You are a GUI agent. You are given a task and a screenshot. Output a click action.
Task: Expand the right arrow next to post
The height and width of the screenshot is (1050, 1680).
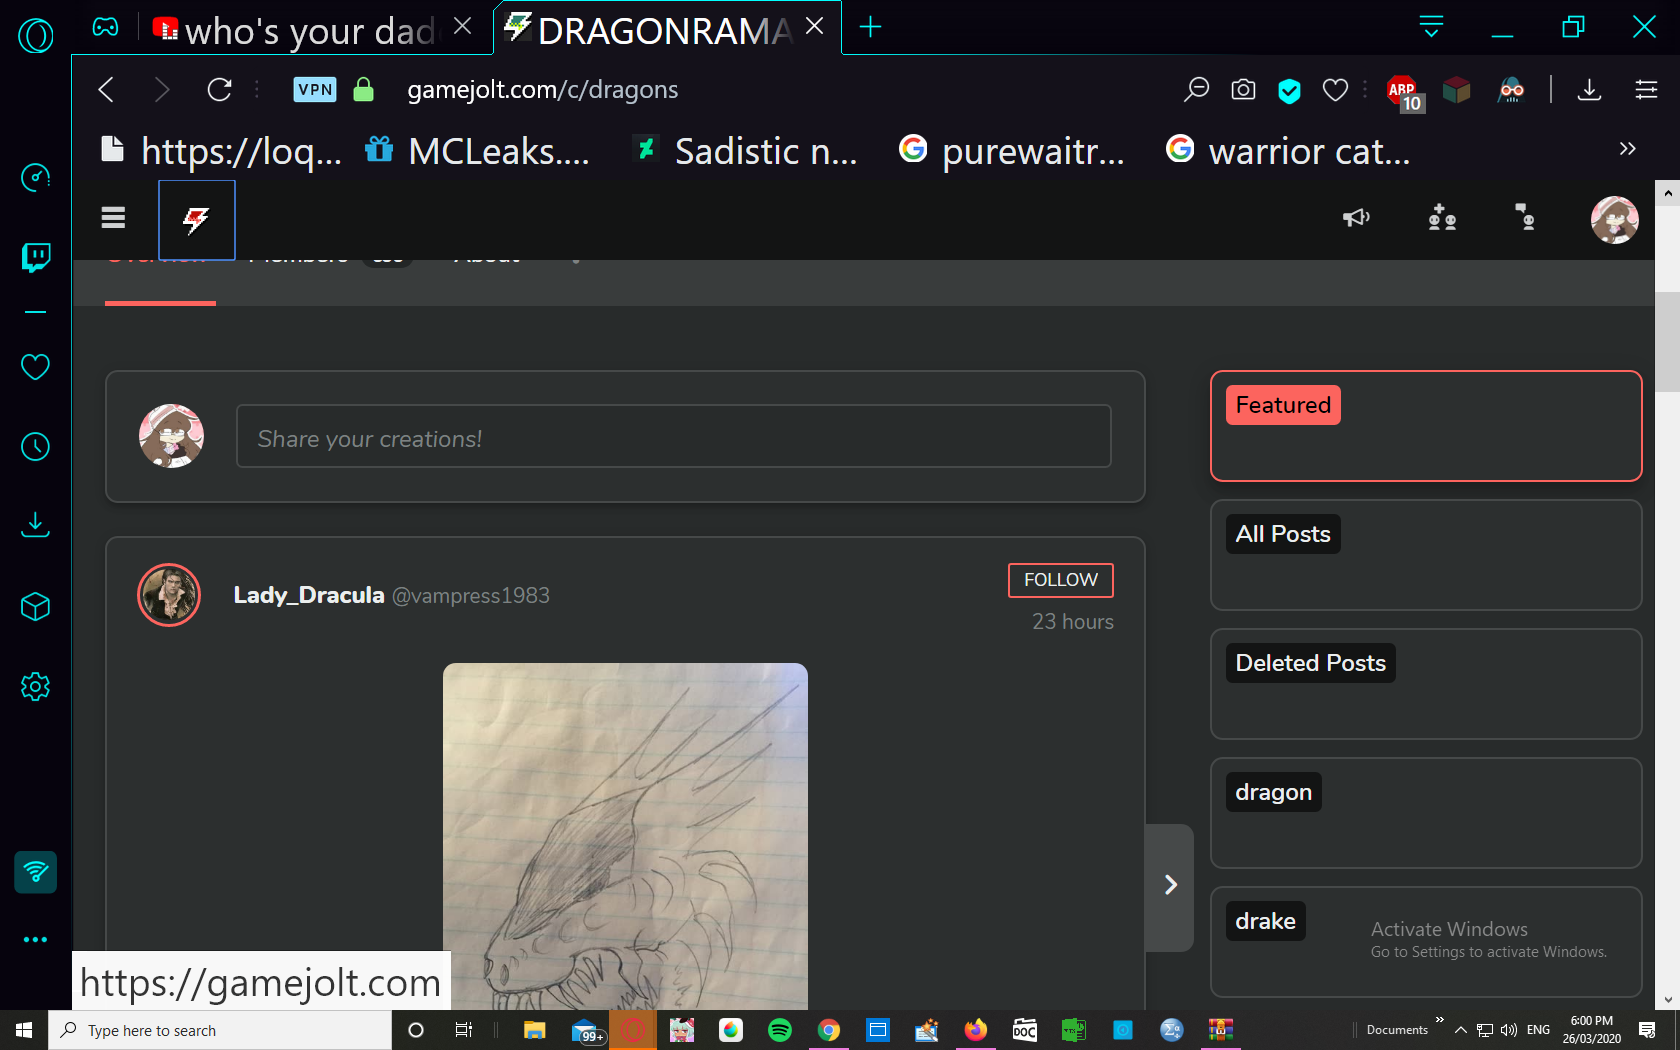(x=1170, y=886)
